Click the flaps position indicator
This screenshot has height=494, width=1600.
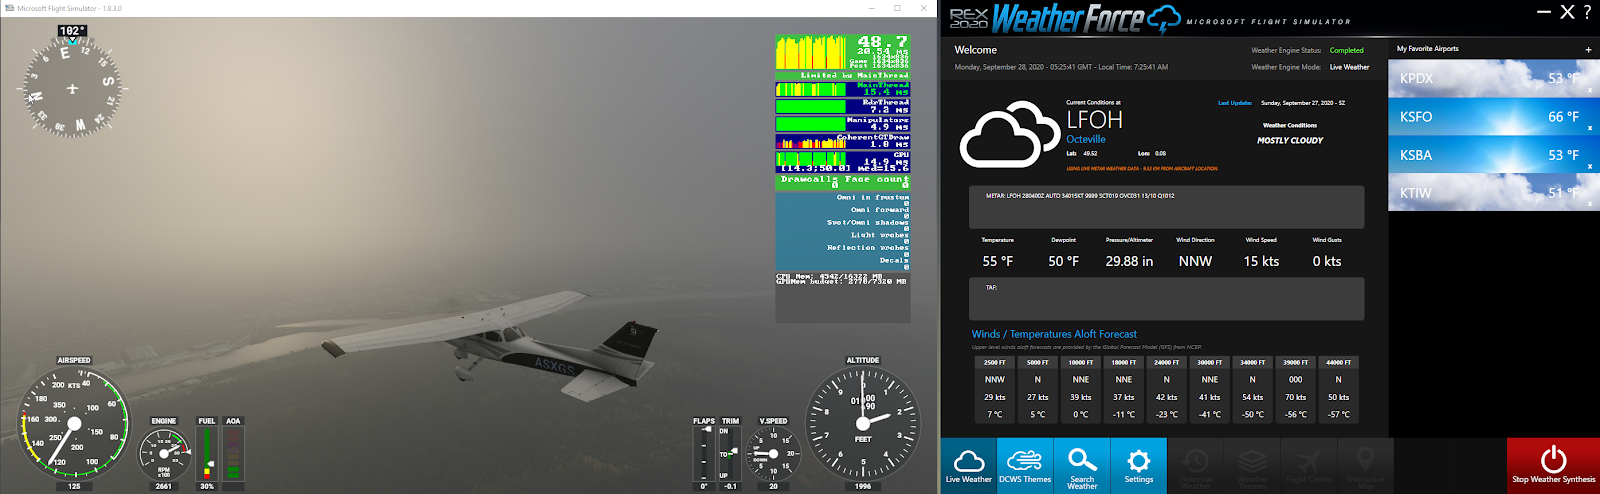click(x=704, y=454)
